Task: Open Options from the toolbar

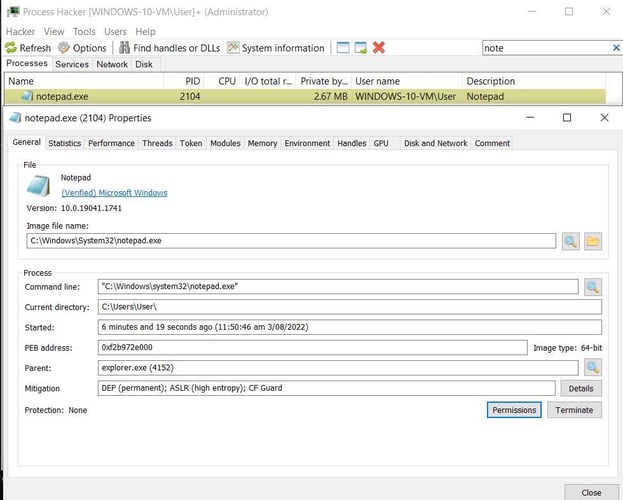Action: point(82,48)
